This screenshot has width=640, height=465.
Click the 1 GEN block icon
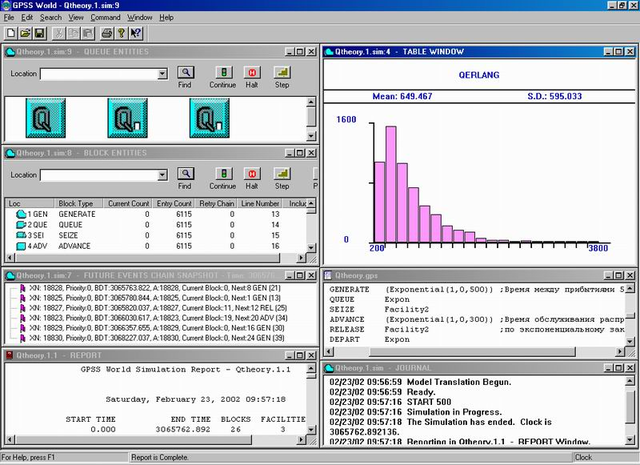pyautogui.click(x=21, y=214)
